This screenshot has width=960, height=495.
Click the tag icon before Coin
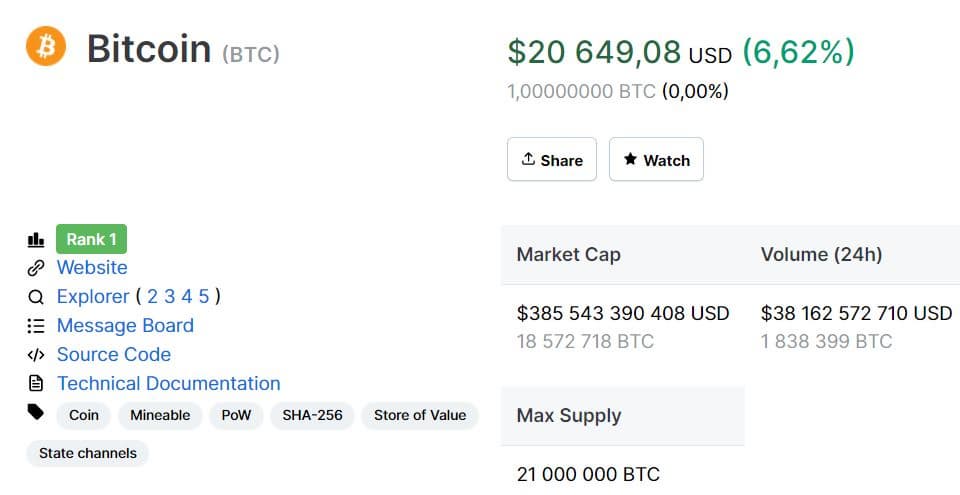(36, 412)
